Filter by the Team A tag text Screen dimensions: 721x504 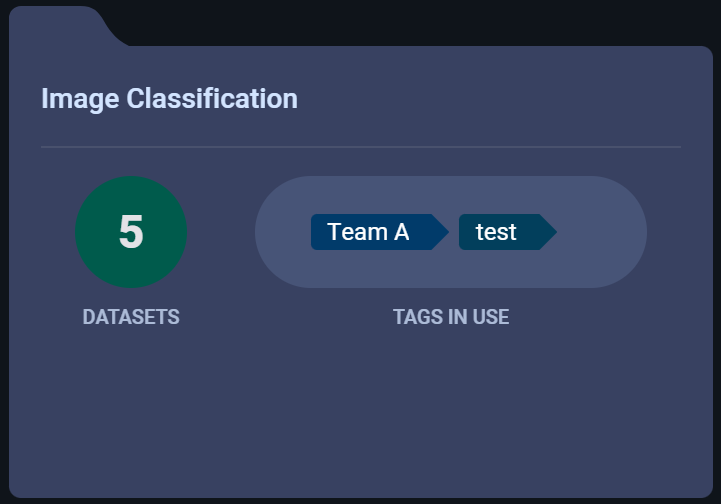click(x=368, y=232)
